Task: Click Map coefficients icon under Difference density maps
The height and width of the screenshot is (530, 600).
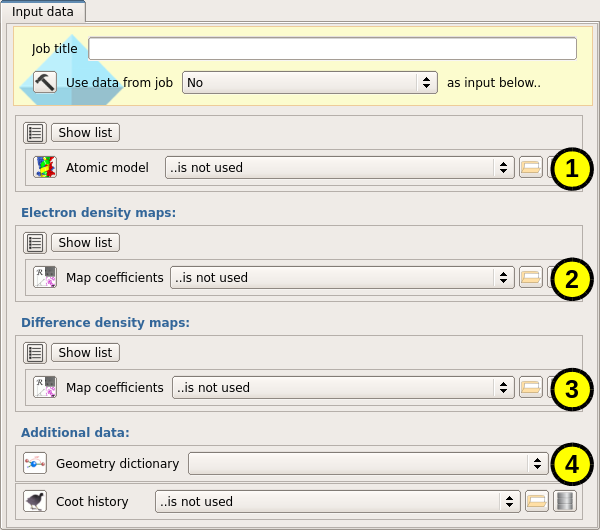Action: pos(45,388)
